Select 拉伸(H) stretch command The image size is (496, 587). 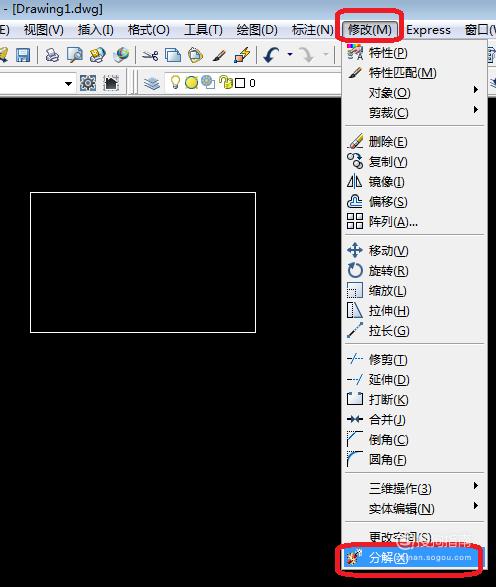414,311
